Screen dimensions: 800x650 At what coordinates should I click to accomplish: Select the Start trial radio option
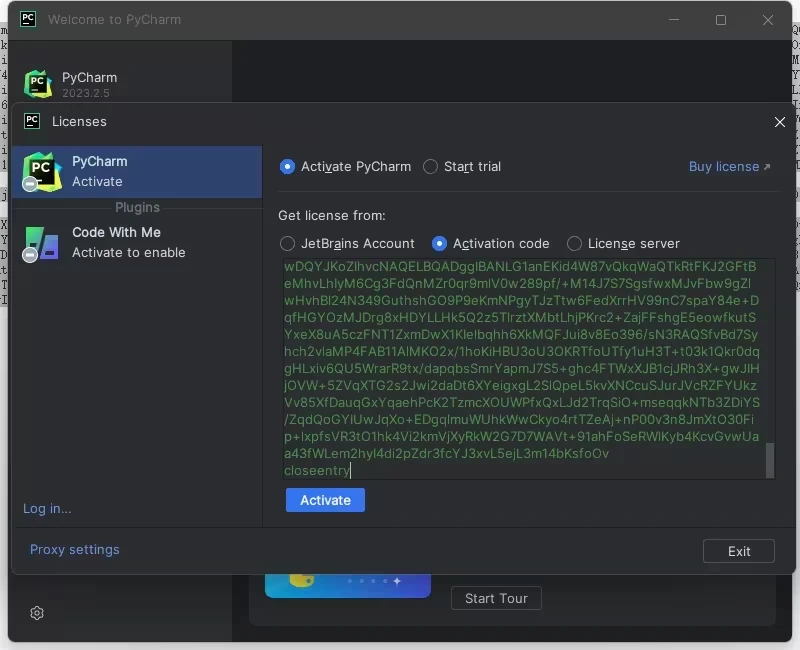[431, 167]
